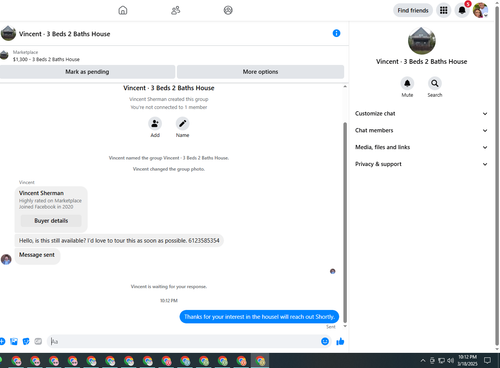Click the Name pencil icon
500x368 pixels.
pos(182,124)
